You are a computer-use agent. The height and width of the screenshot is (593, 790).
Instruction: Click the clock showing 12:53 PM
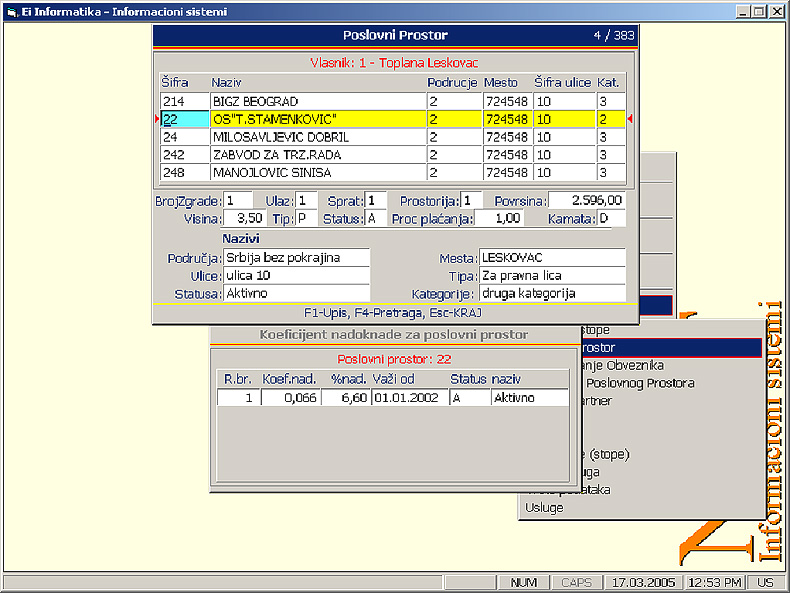(x=718, y=582)
